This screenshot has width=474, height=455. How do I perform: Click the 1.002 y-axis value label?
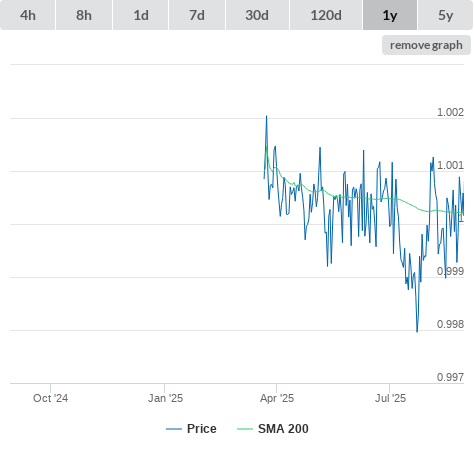point(450,112)
